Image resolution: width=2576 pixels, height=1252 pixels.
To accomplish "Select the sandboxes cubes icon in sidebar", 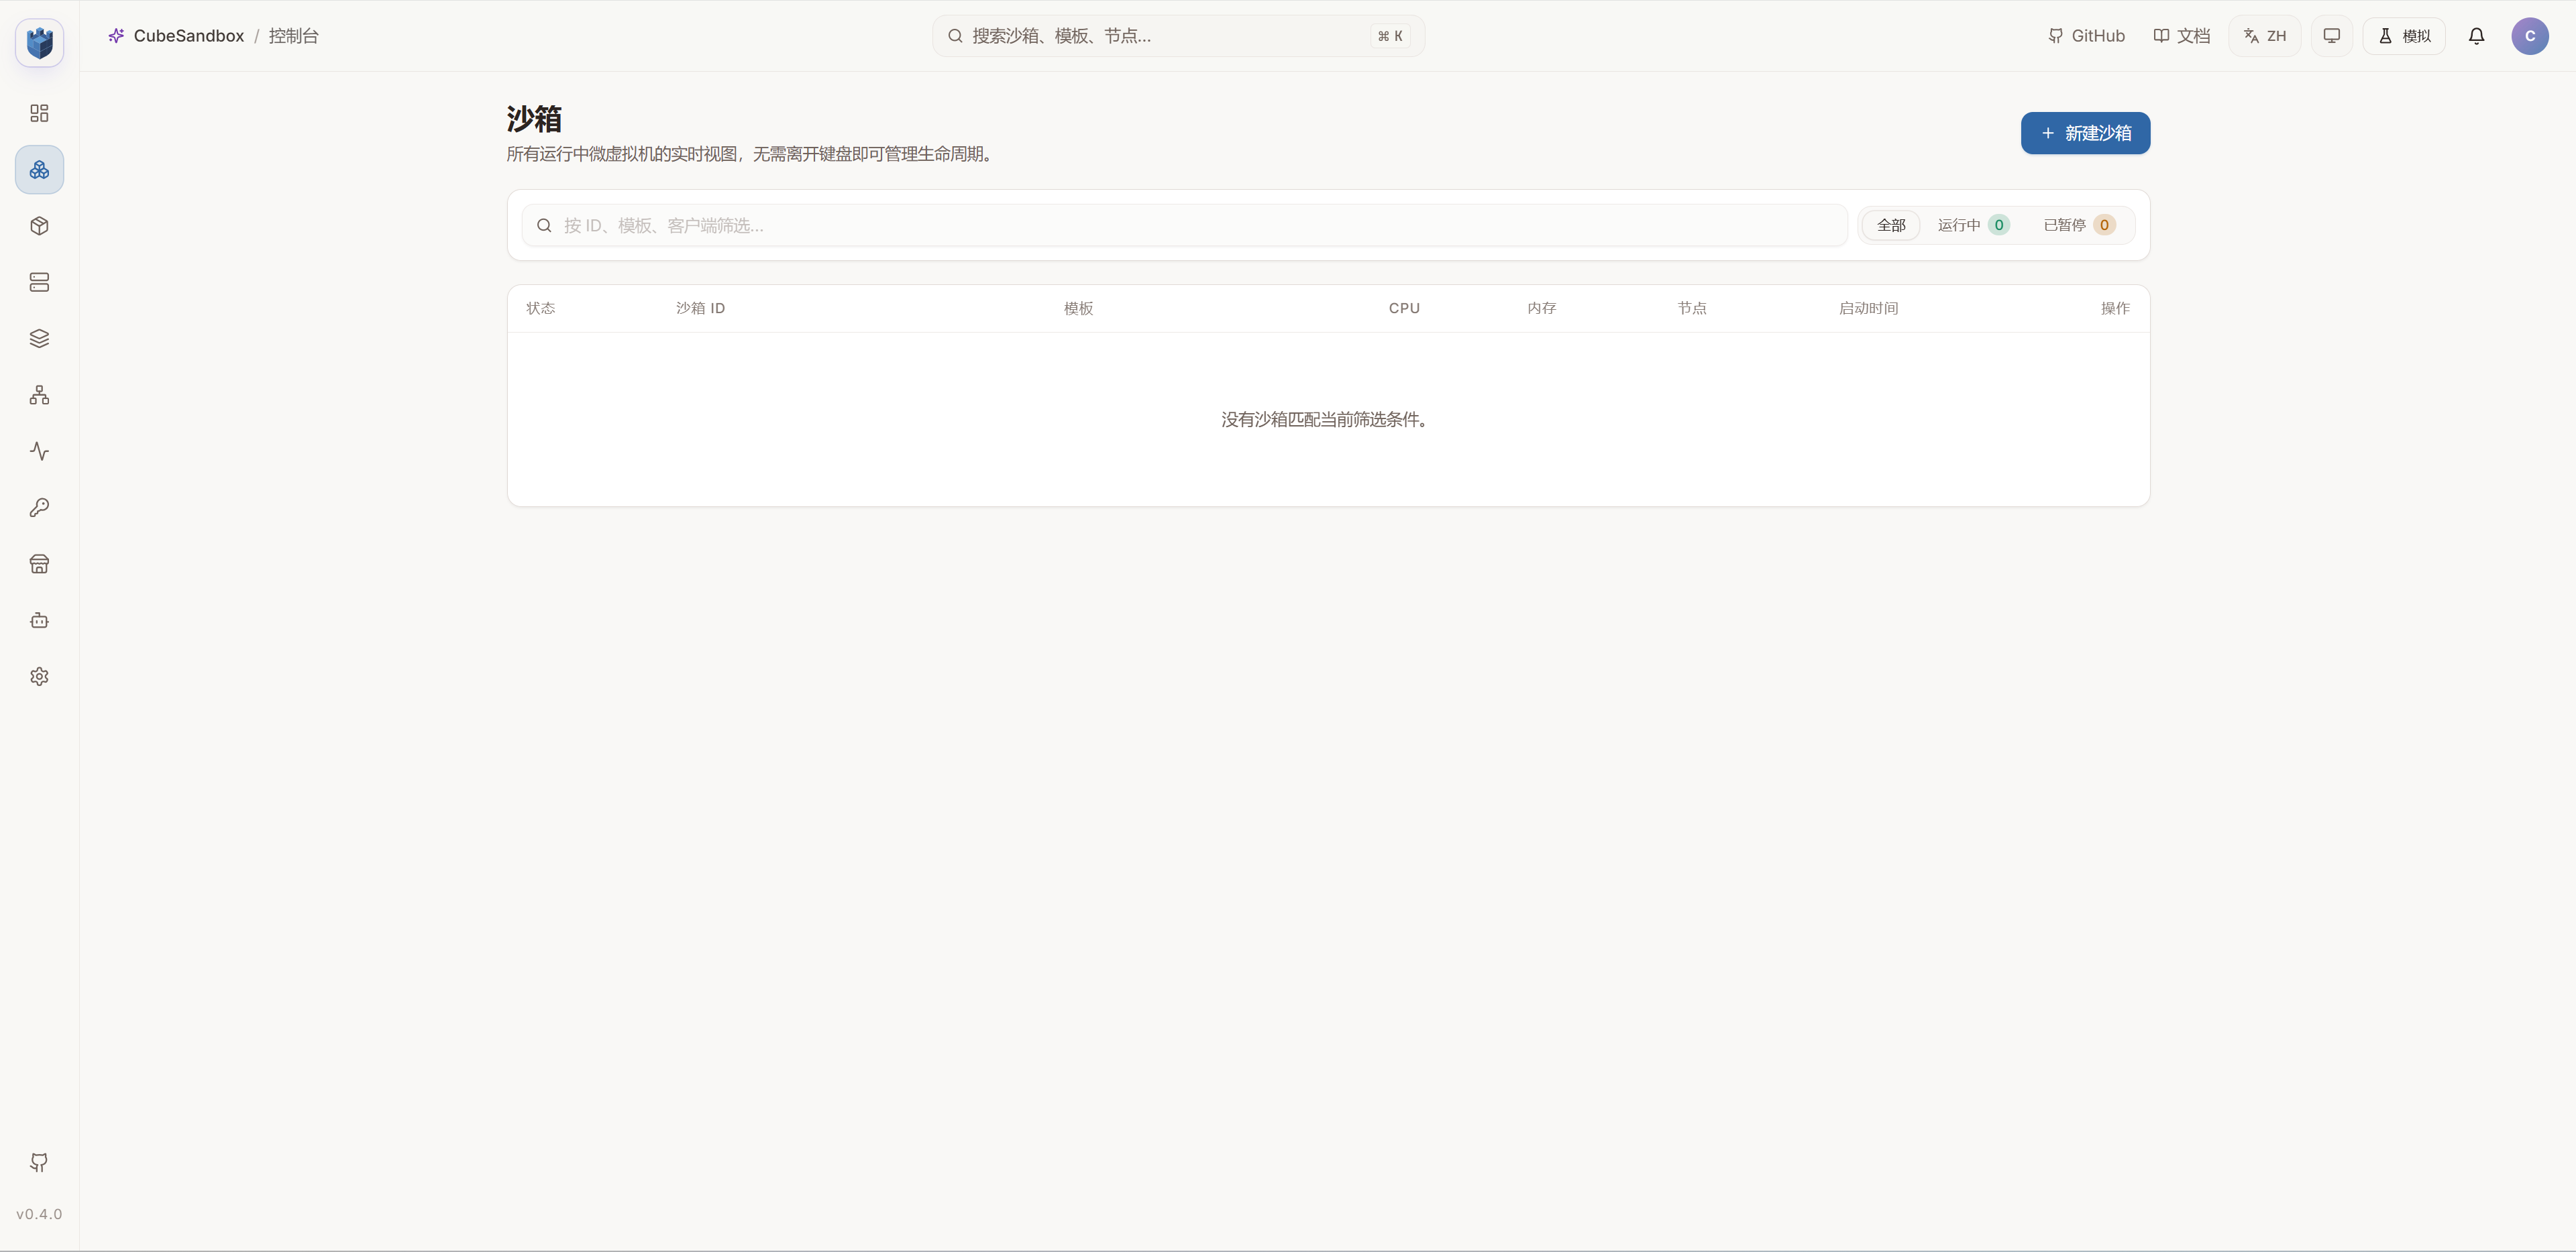I will coord(40,170).
